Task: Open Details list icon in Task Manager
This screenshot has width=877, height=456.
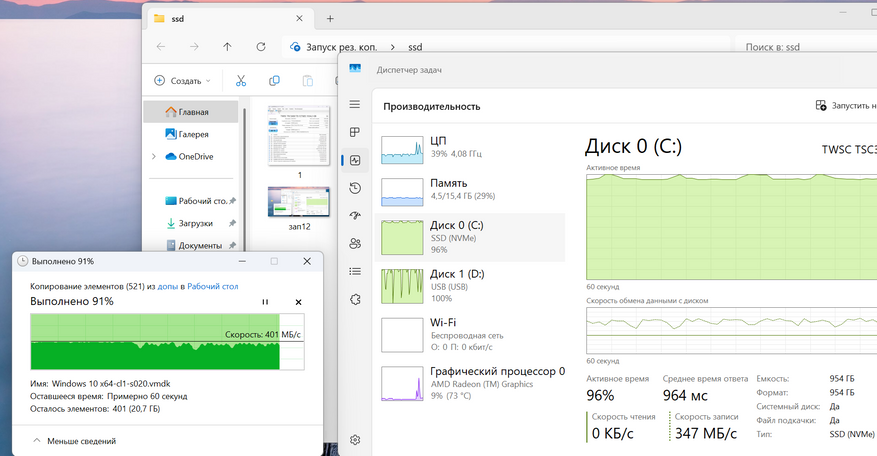Action: pos(355,271)
